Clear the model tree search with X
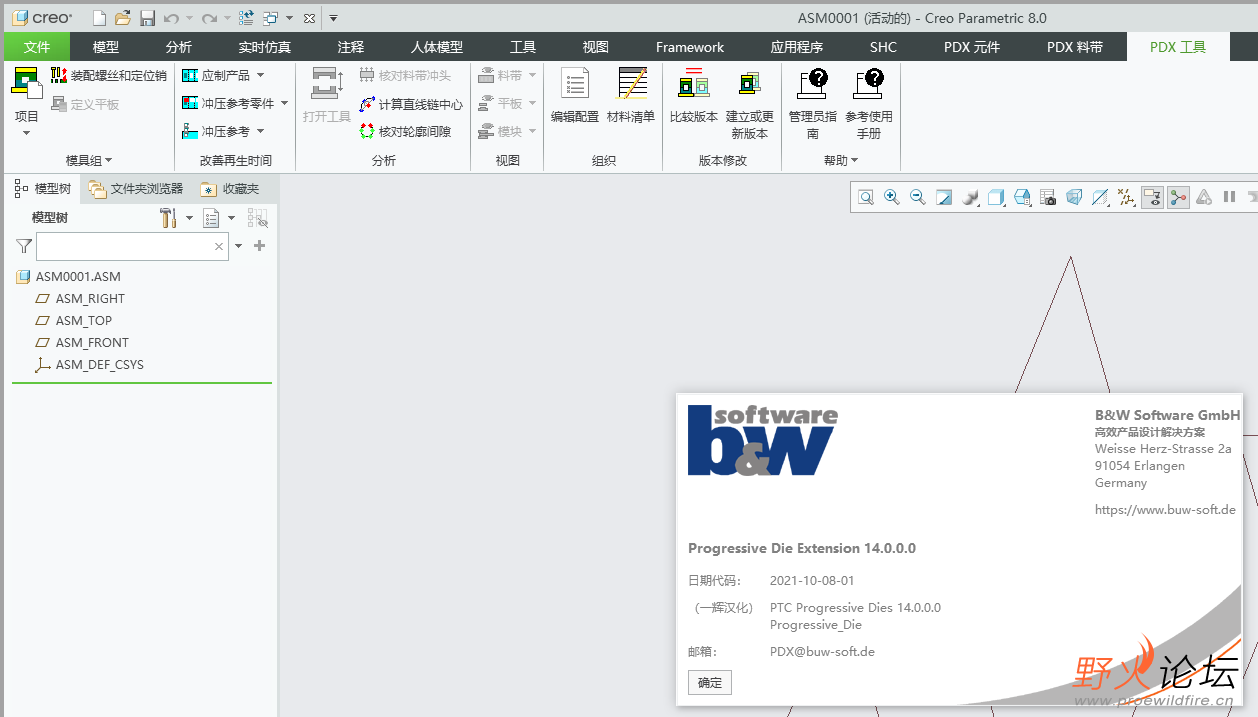The width and height of the screenshot is (1258, 717). [219, 246]
